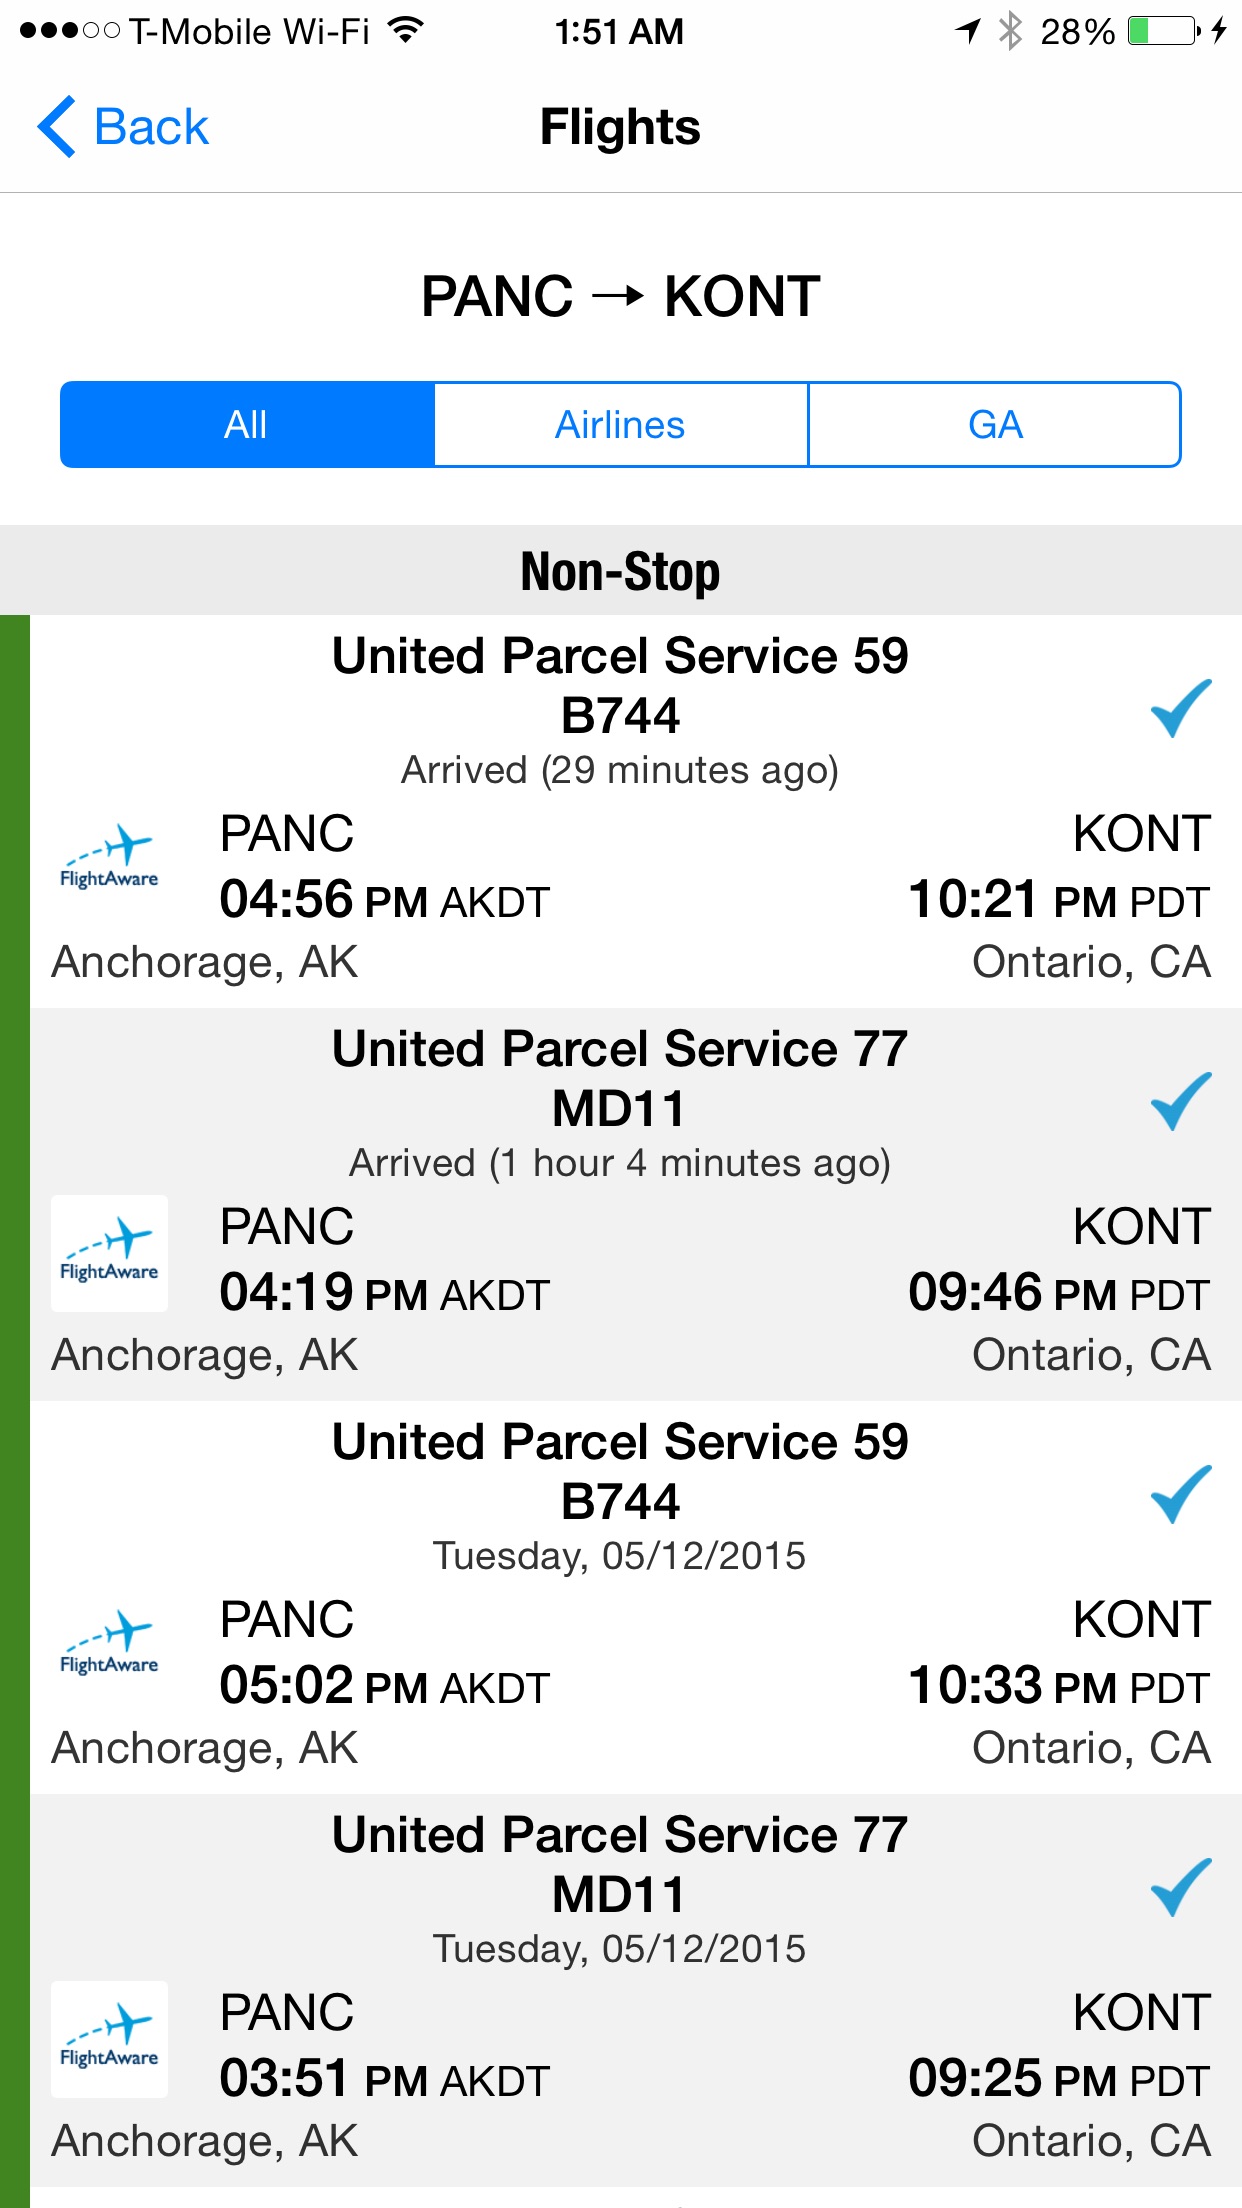
Task: Switch to the Airlines filter tab
Action: 621,424
